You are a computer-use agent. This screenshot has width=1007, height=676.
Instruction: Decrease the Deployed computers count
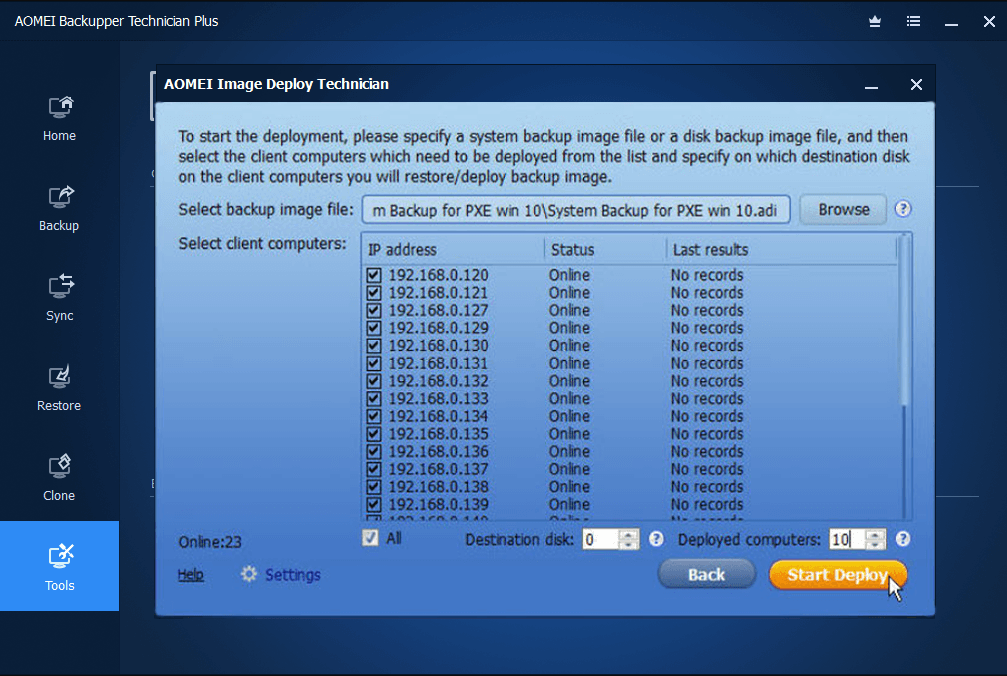875,544
